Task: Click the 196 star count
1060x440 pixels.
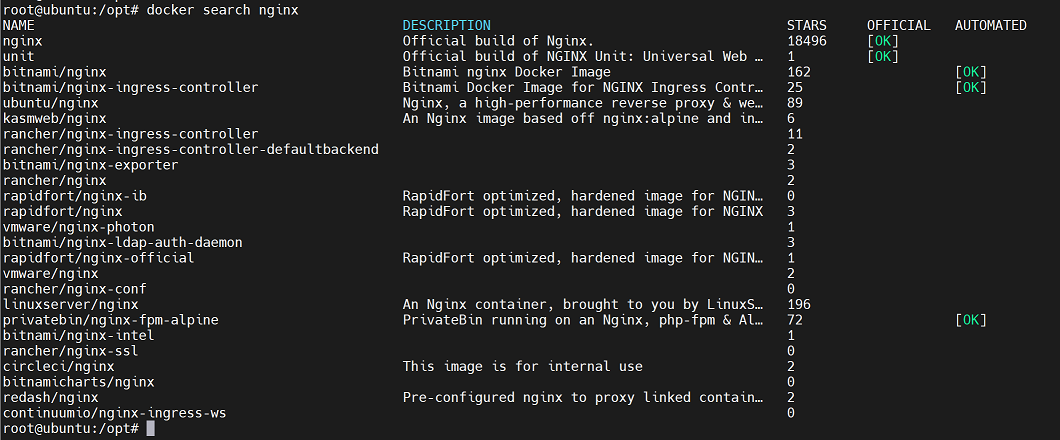Action: (799, 304)
